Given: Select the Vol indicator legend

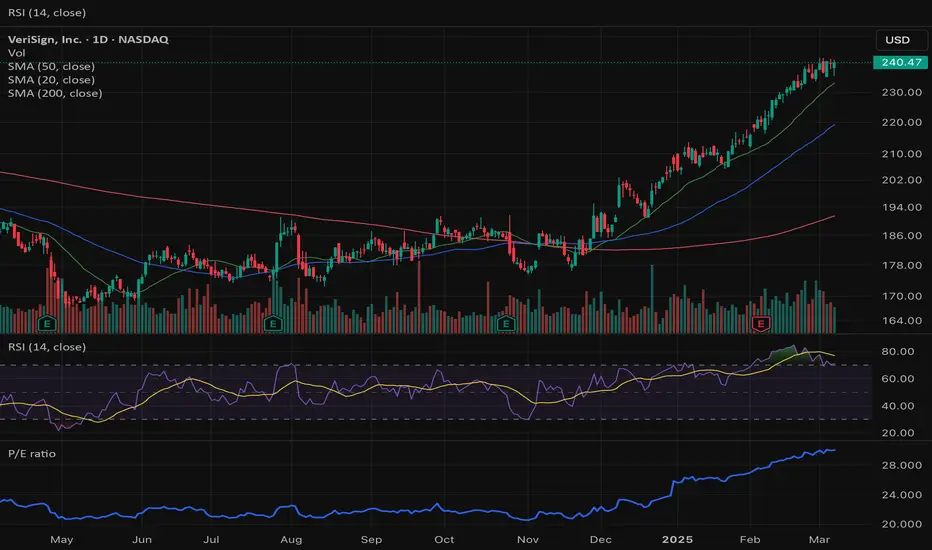Looking at the screenshot, I should tap(17, 53).
